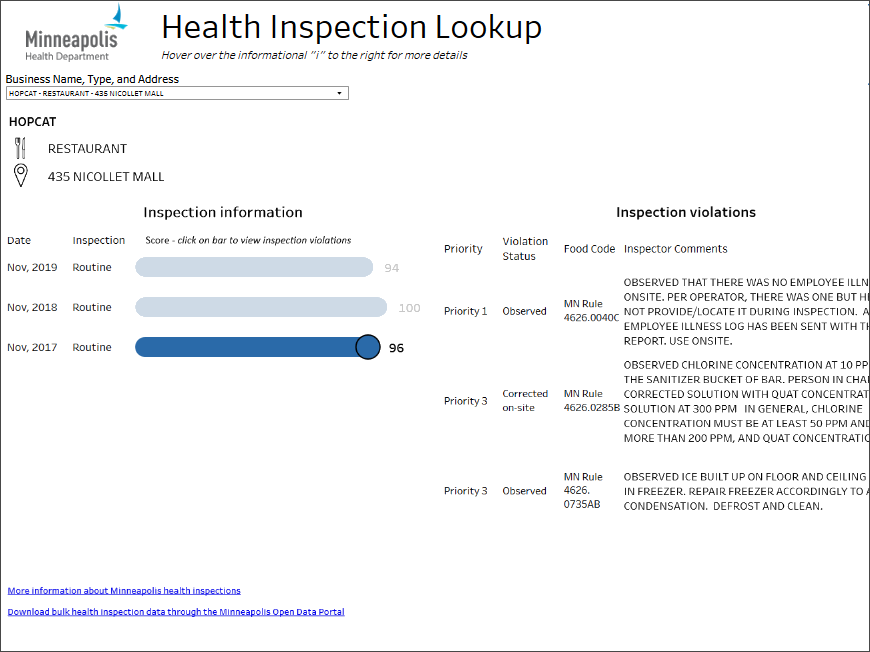Select the Nov, 2017 score bar (96)
870x652 pixels.
point(257,347)
